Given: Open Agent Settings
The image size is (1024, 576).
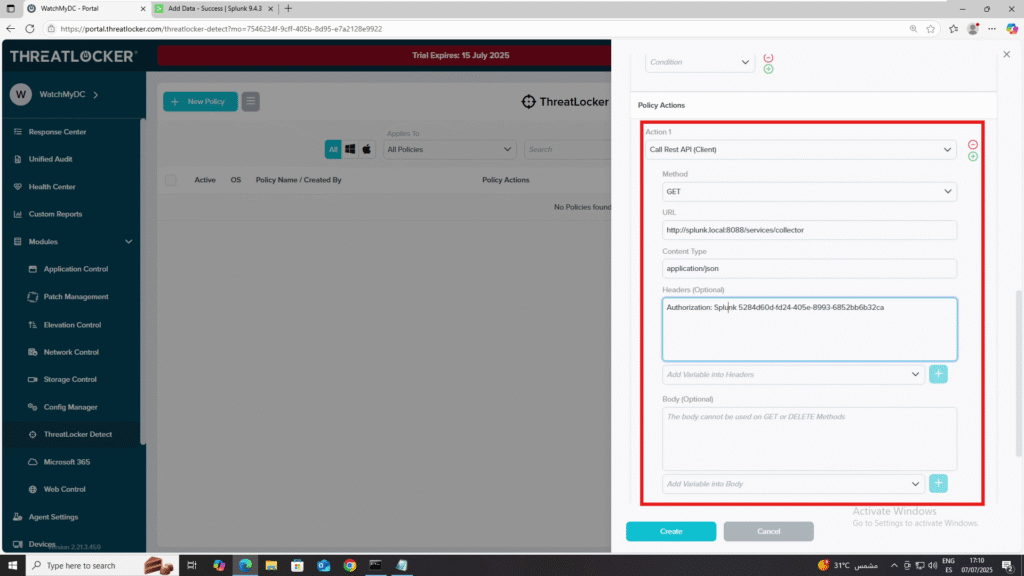Looking at the screenshot, I should tap(53, 517).
